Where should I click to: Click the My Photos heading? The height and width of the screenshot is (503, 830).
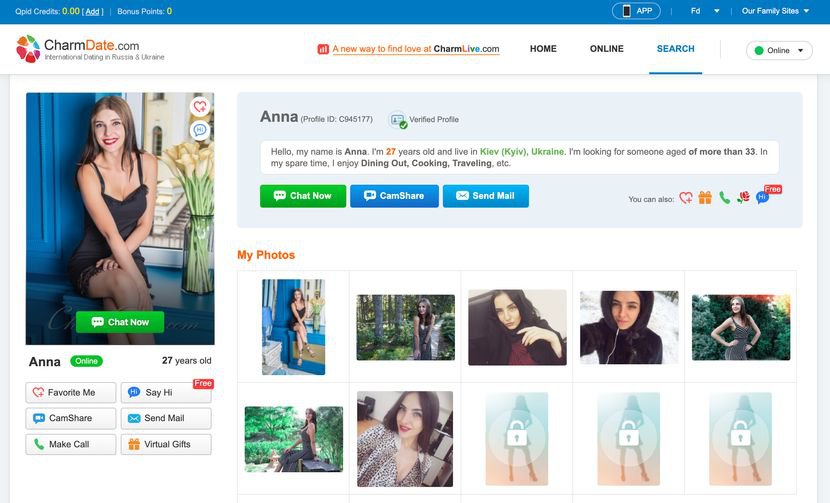coord(266,255)
